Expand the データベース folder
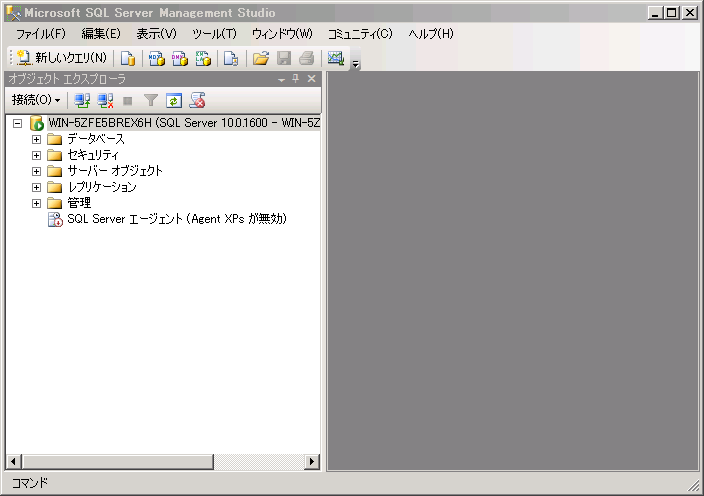 point(36,140)
